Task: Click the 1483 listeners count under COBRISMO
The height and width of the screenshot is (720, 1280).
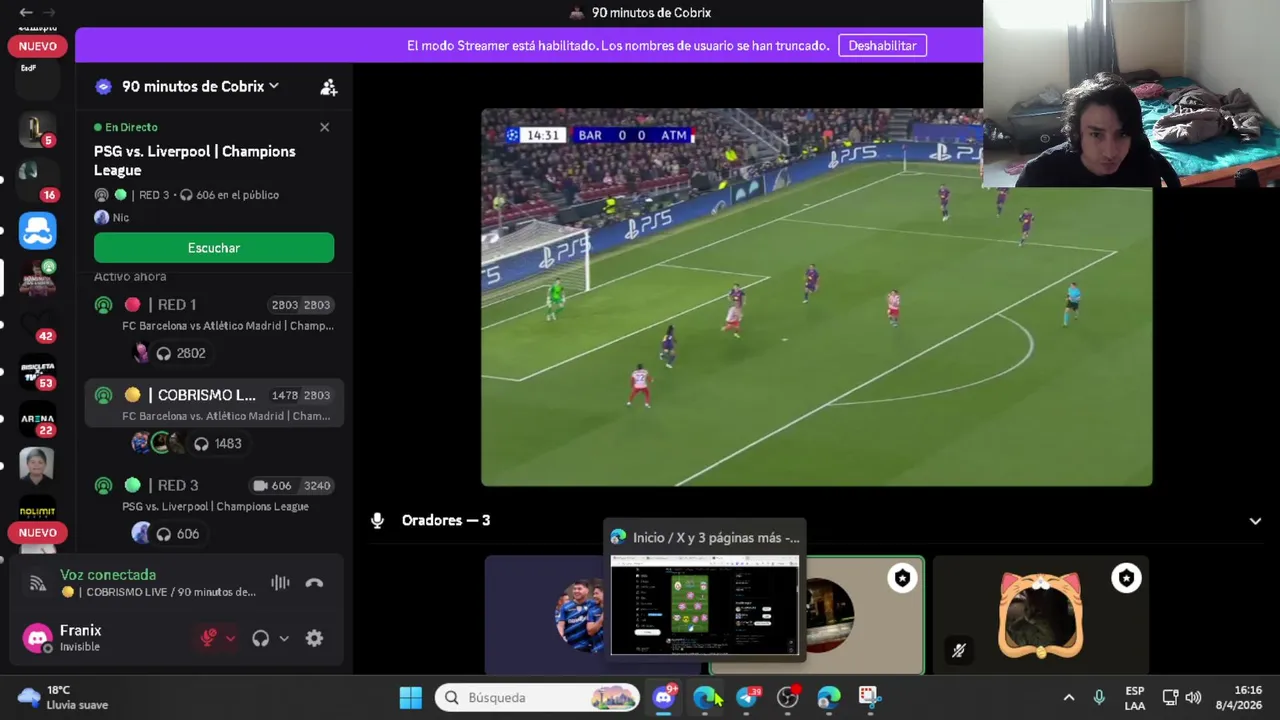Action: click(218, 443)
